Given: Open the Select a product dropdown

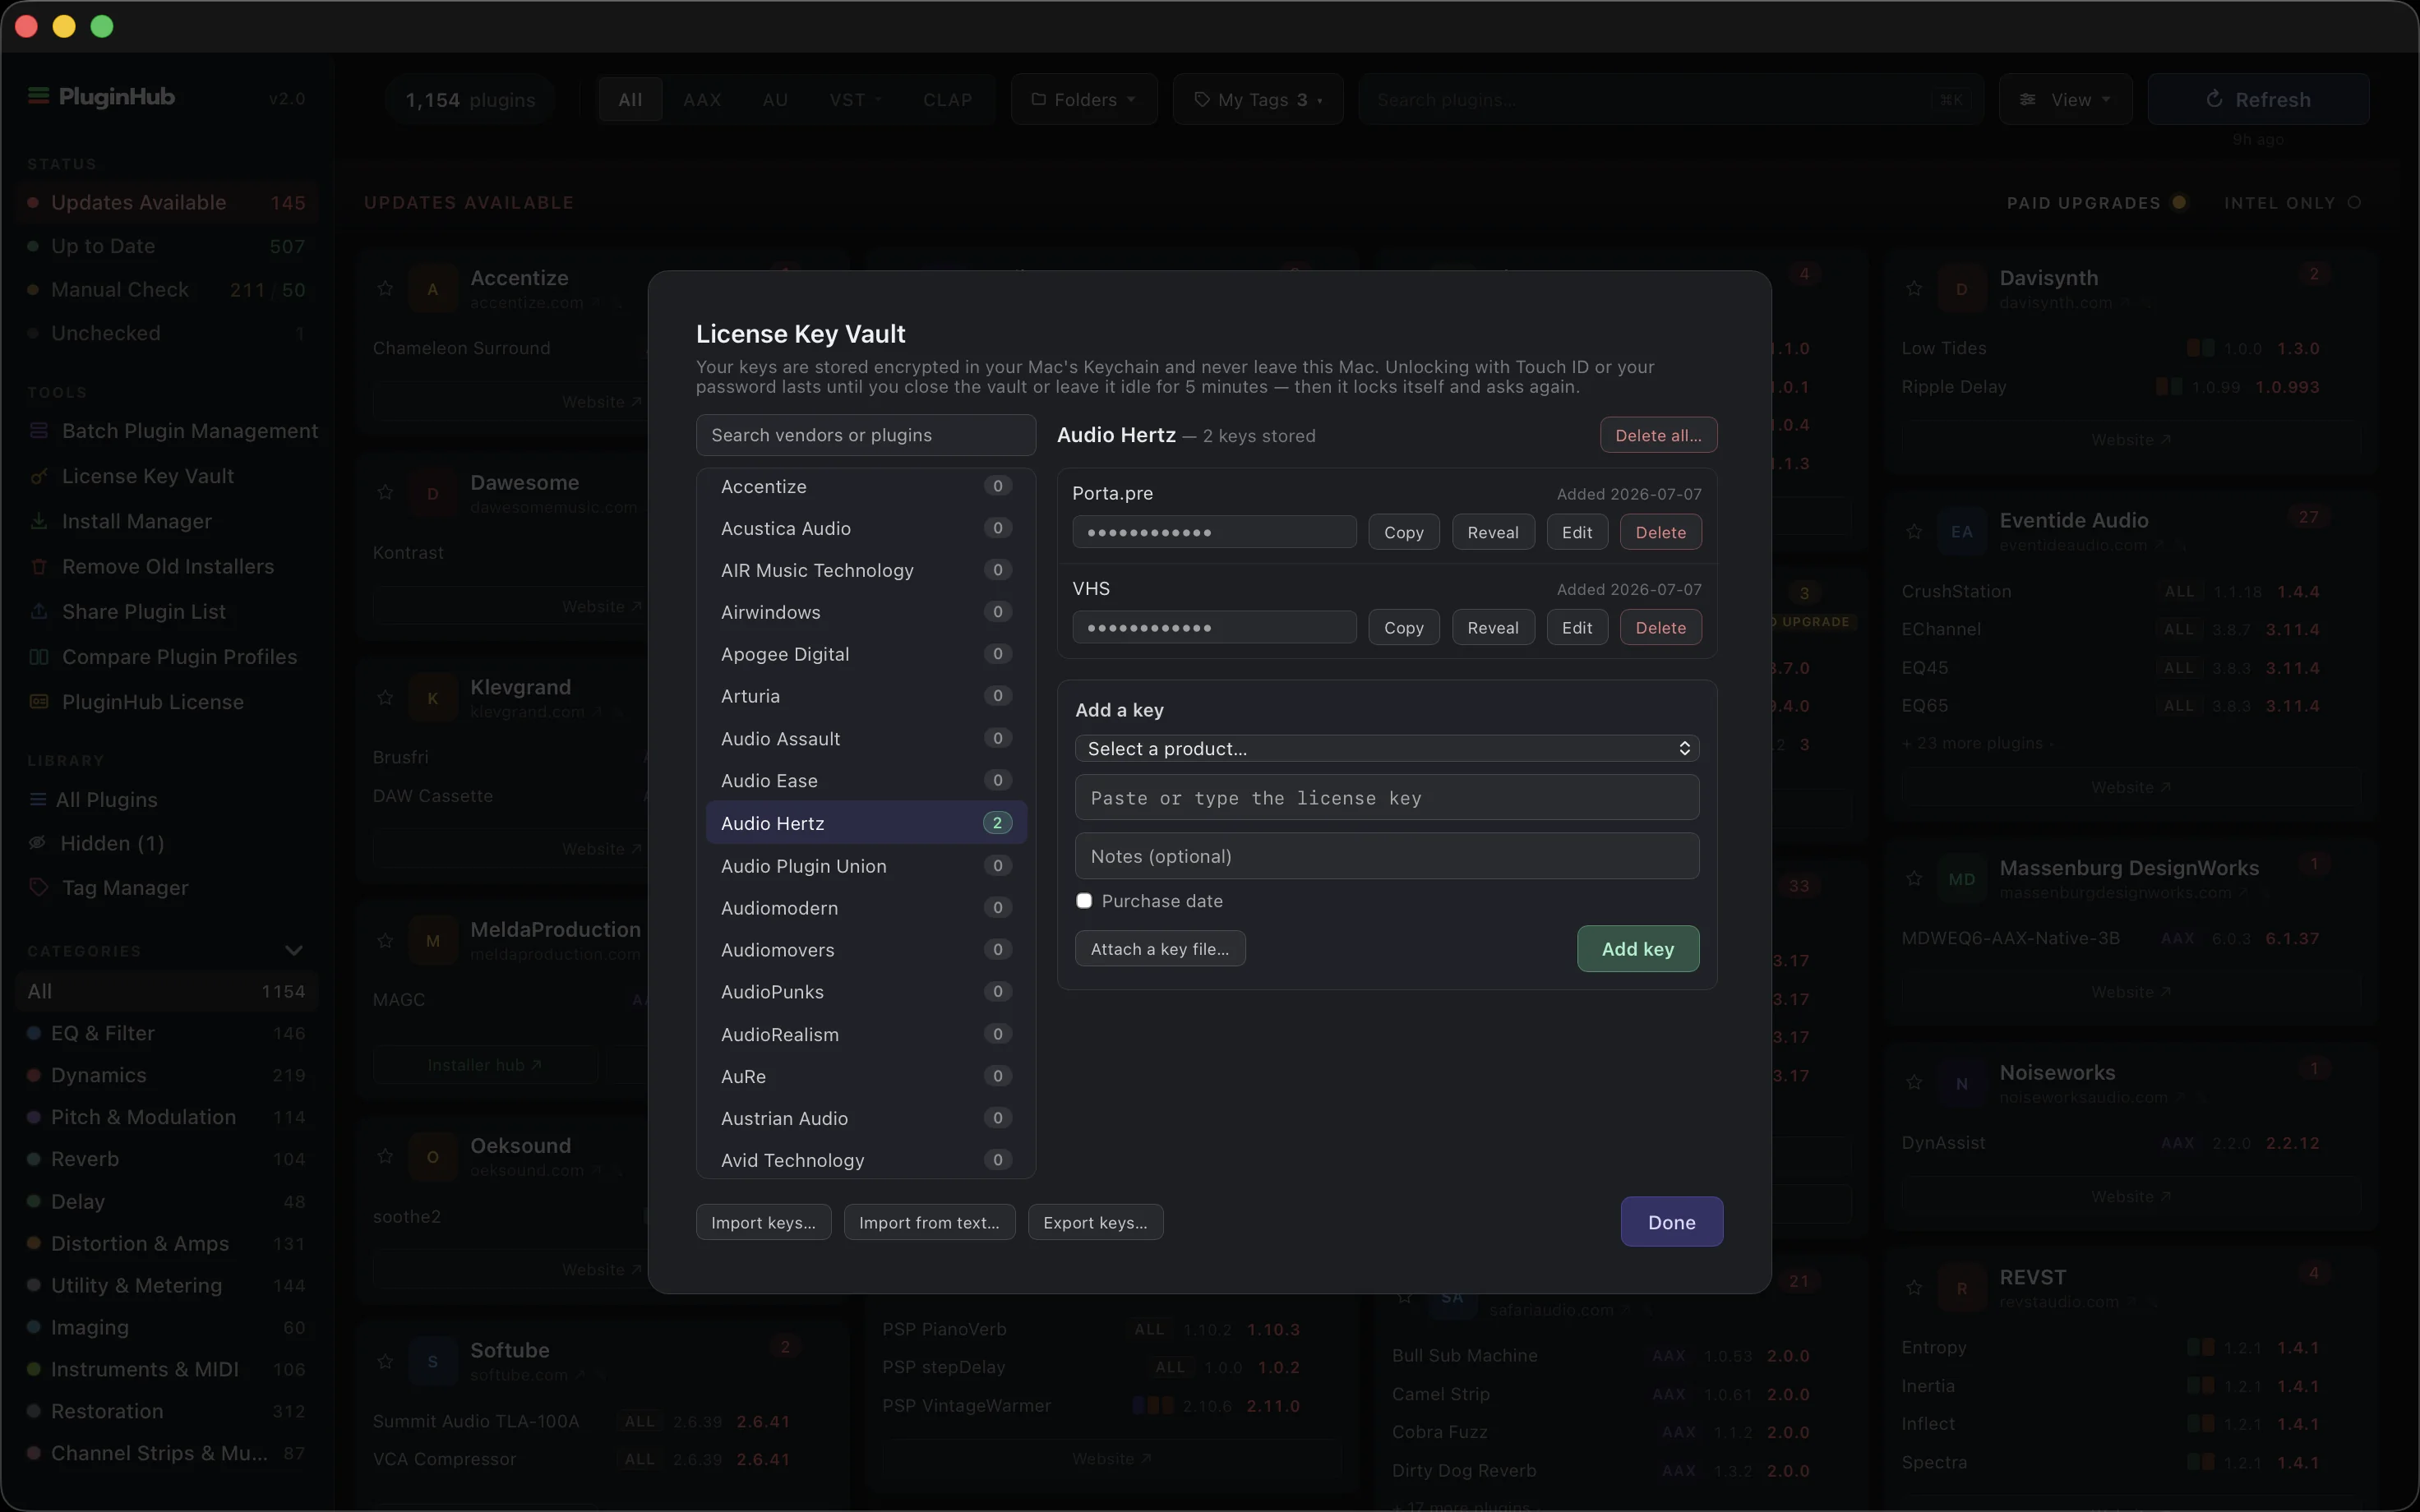Looking at the screenshot, I should pyautogui.click(x=1387, y=749).
